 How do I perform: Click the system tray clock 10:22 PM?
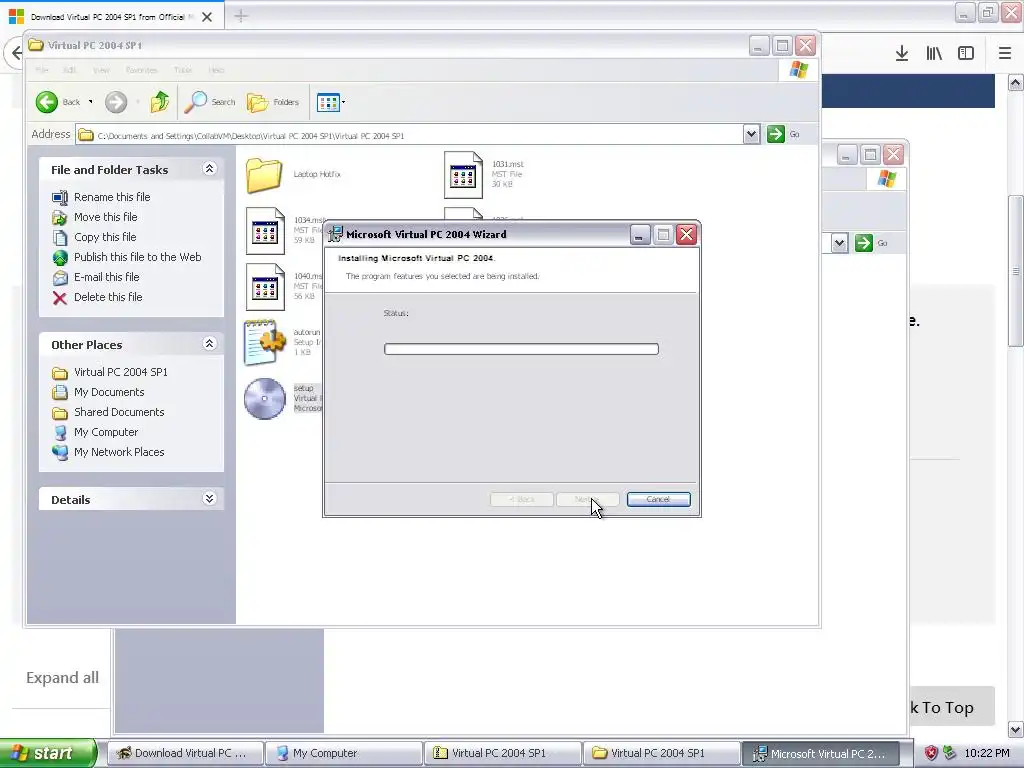coord(987,753)
